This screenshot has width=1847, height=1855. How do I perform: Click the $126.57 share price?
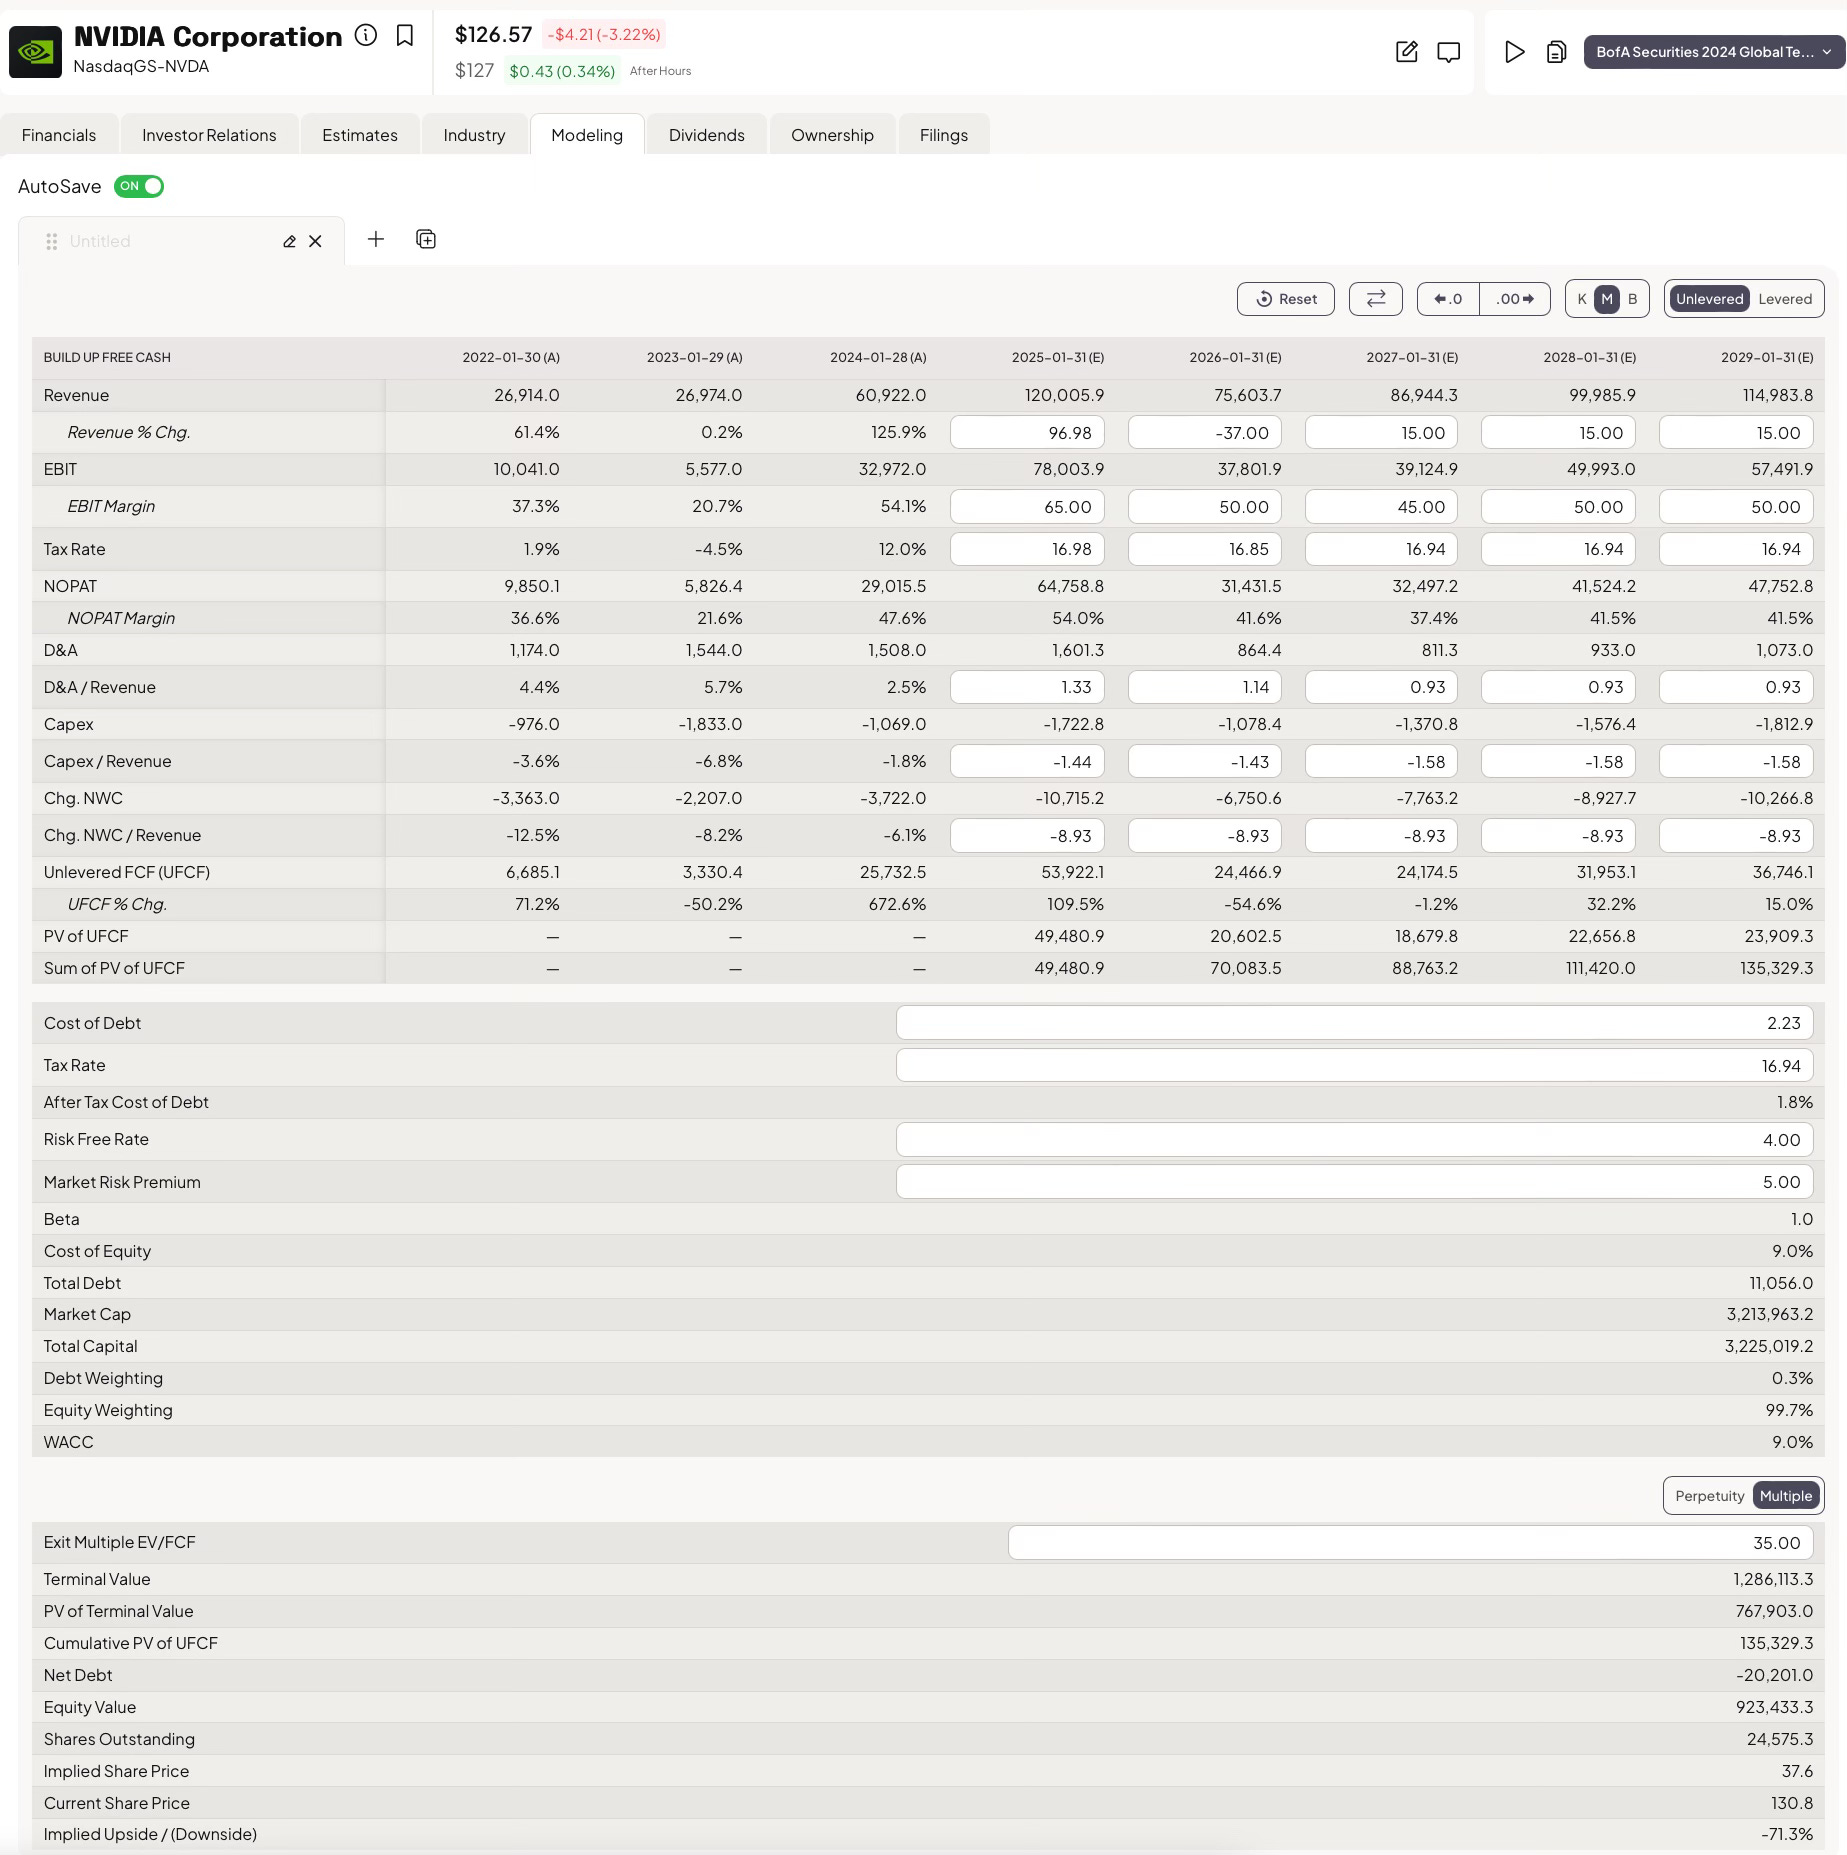coord(493,34)
